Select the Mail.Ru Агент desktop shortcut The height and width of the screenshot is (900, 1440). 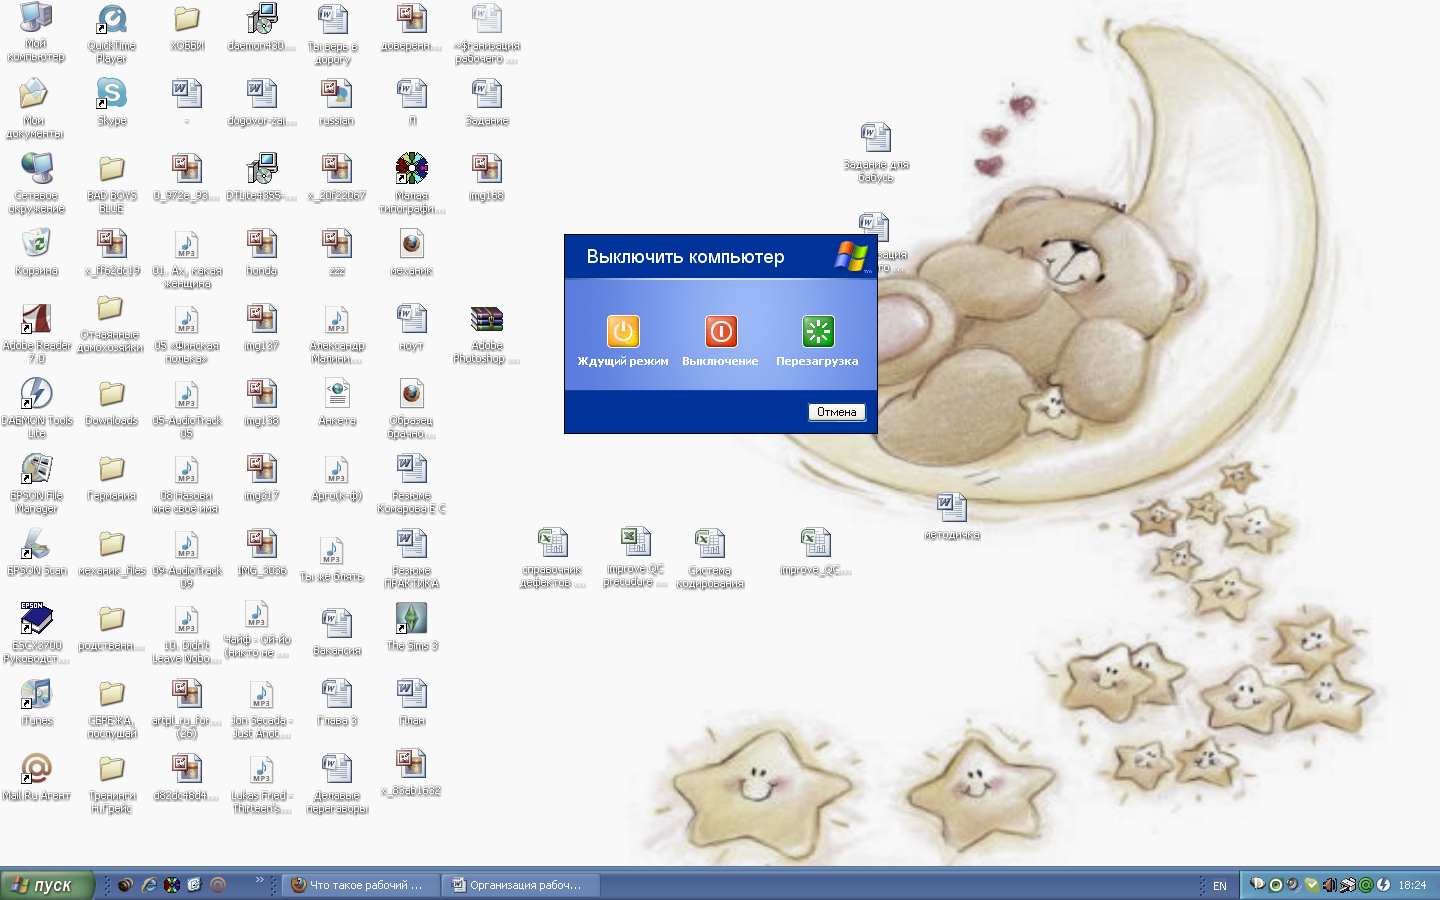click(36, 777)
